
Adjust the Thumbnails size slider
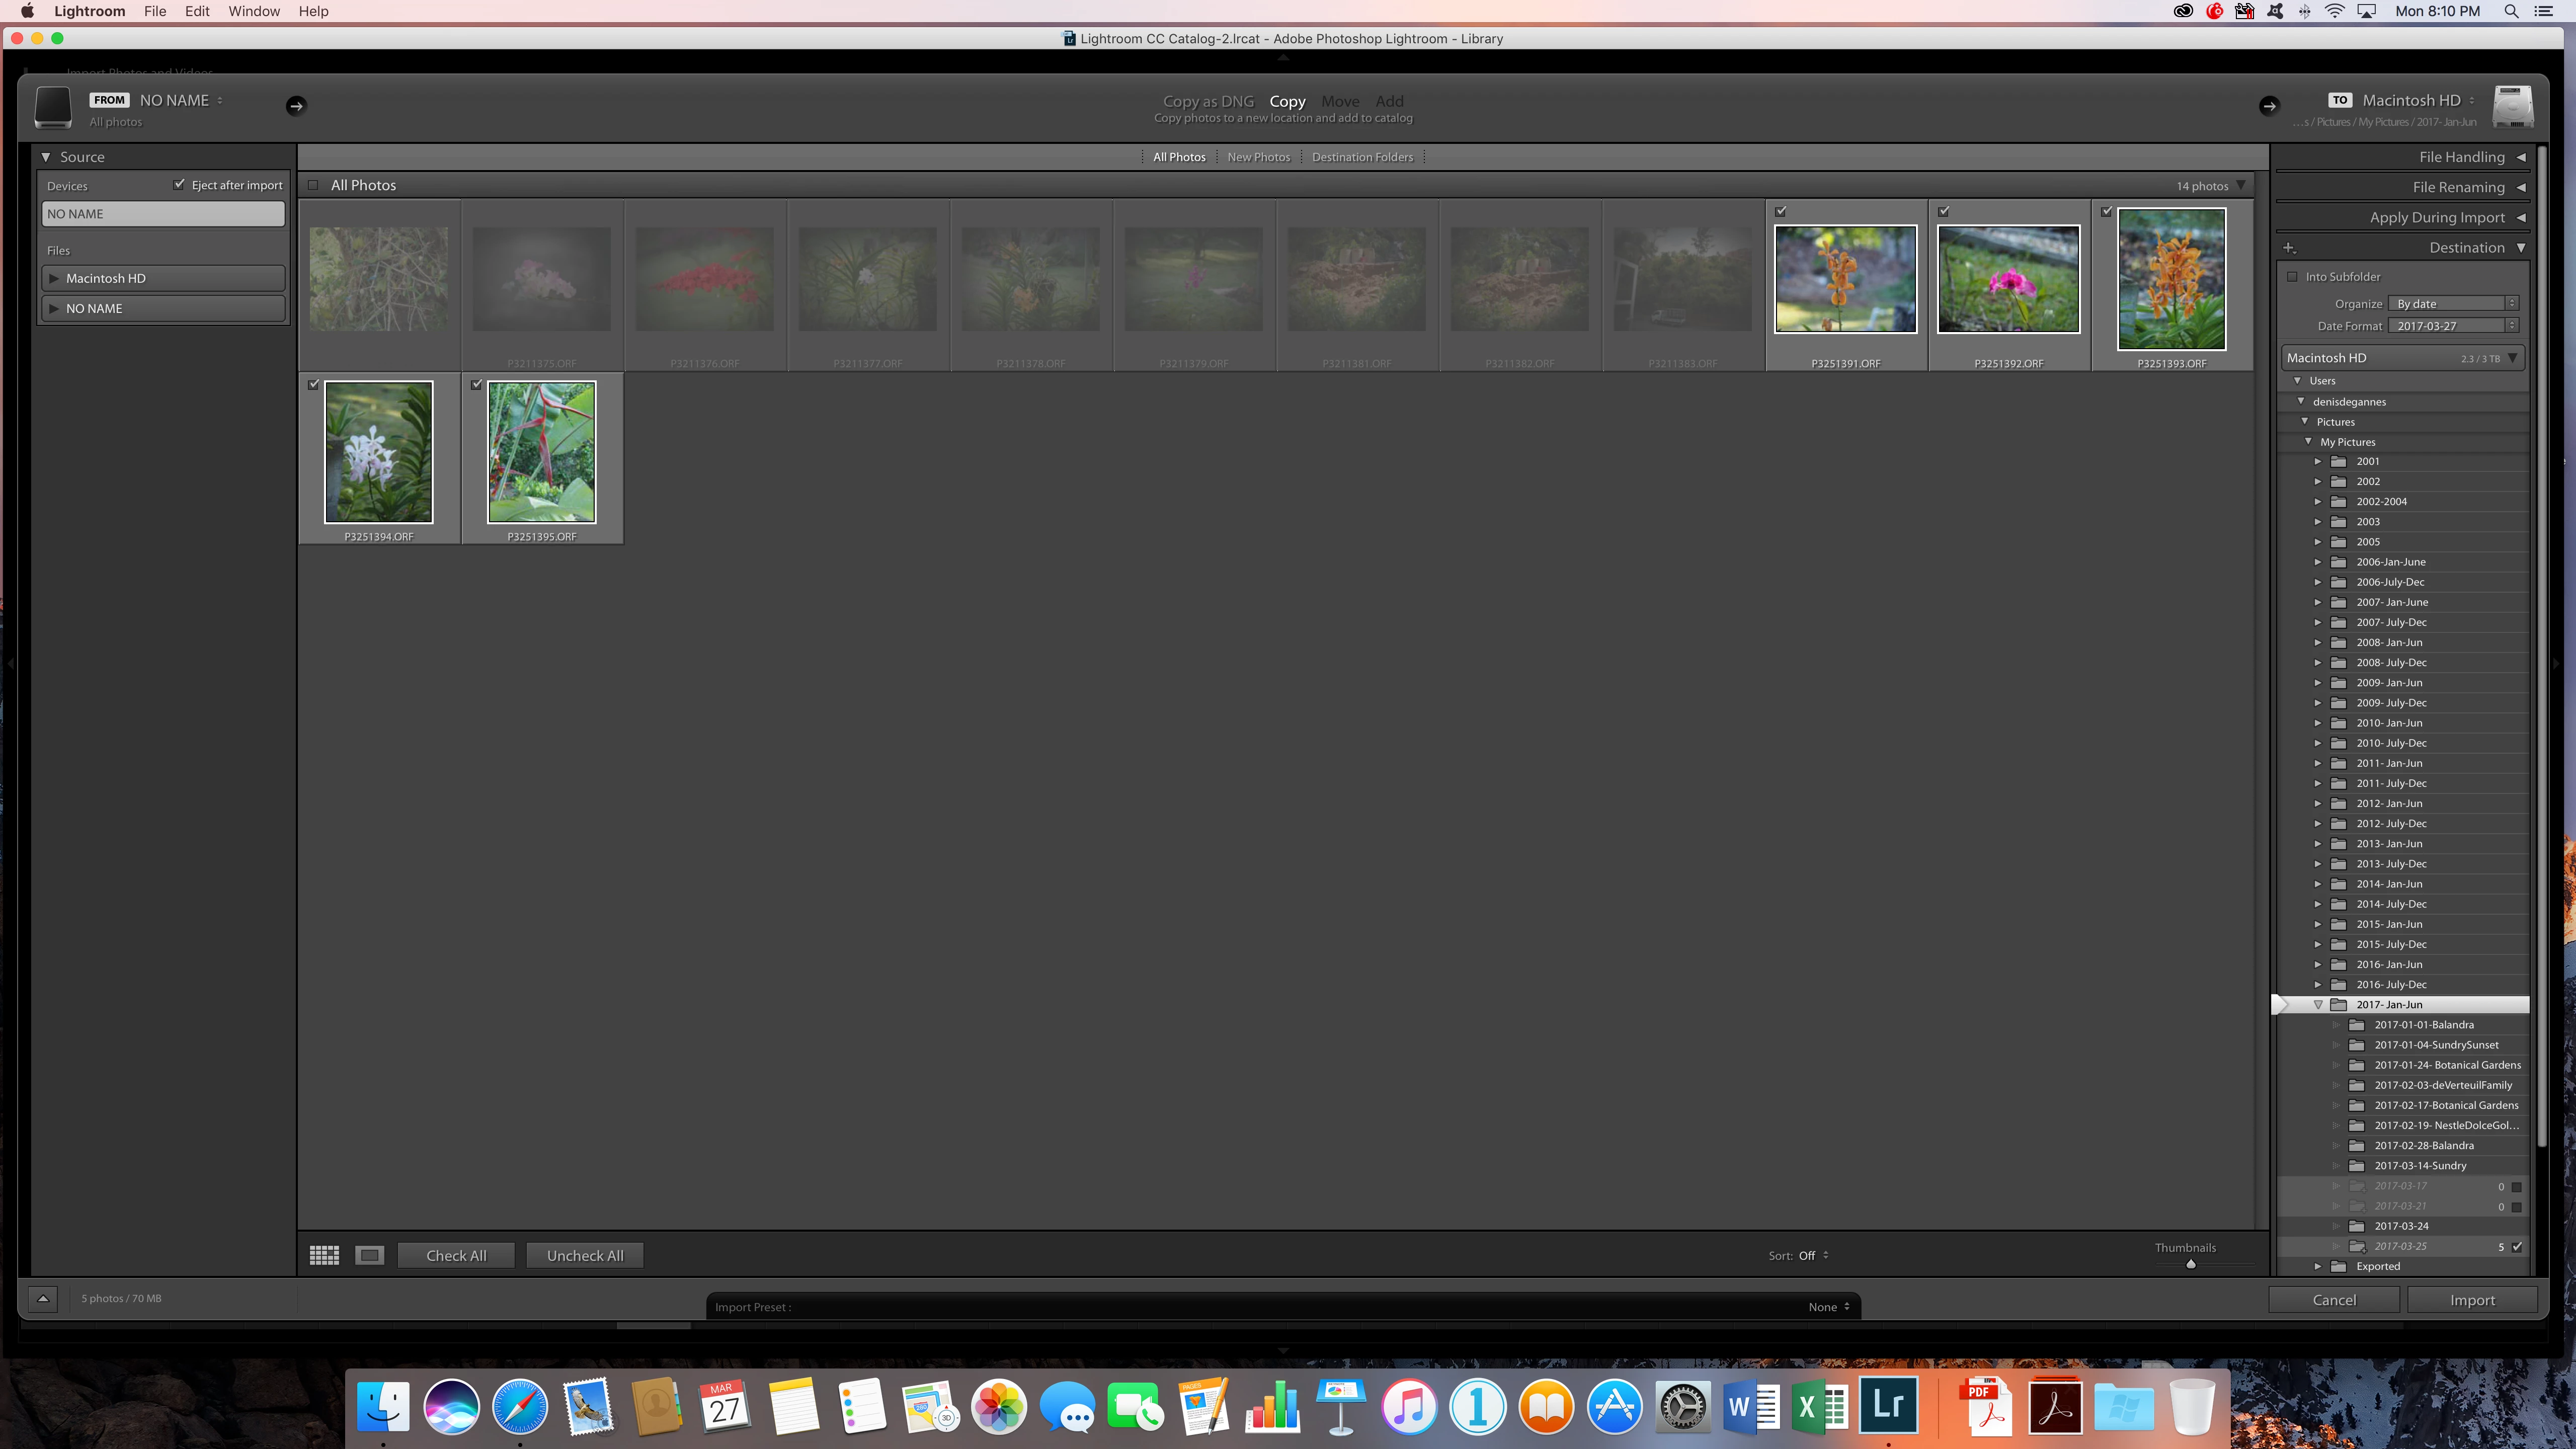2190,1264
